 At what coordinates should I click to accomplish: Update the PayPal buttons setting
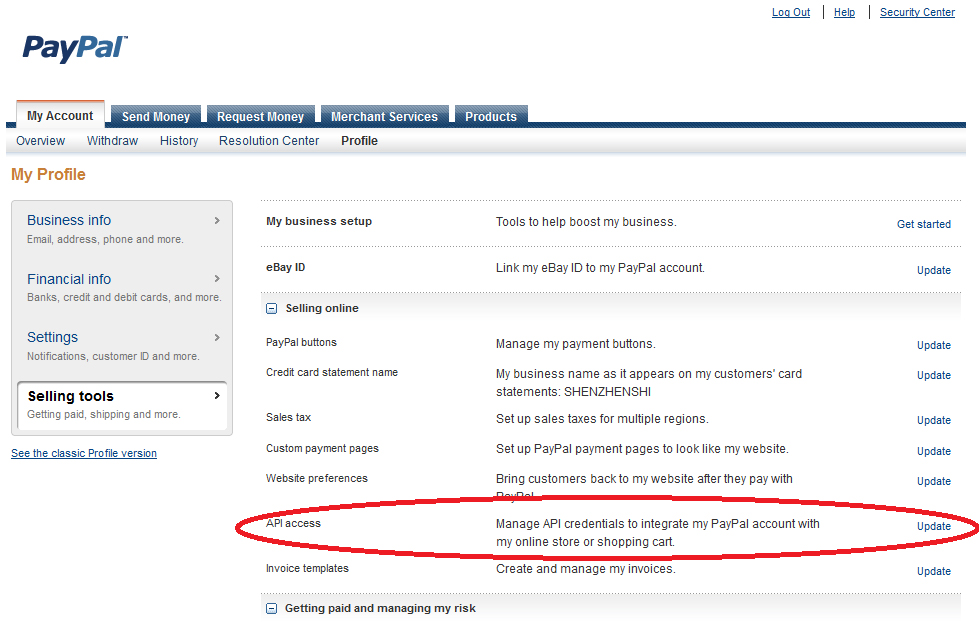click(934, 345)
